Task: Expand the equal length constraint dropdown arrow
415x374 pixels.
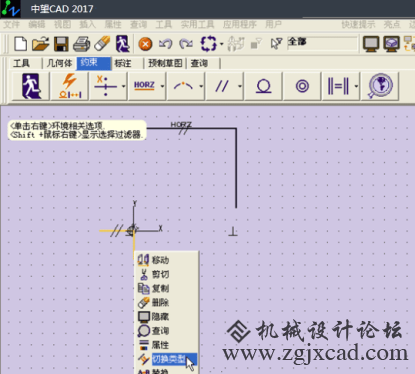Action: [x=356, y=86]
